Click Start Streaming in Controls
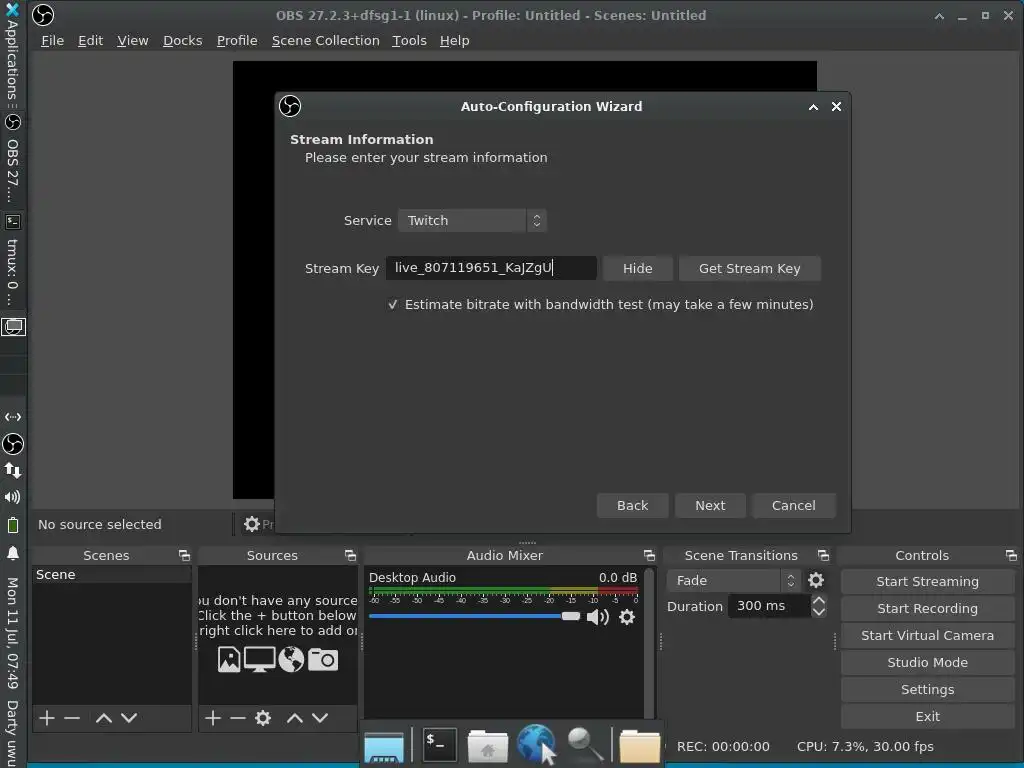Viewport: 1024px width, 768px height. (x=927, y=581)
